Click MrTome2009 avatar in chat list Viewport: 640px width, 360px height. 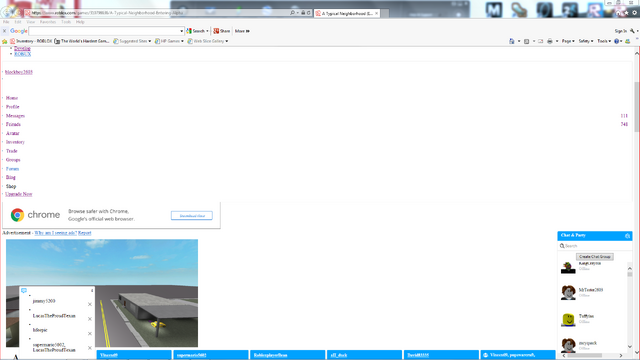coord(568,293)
